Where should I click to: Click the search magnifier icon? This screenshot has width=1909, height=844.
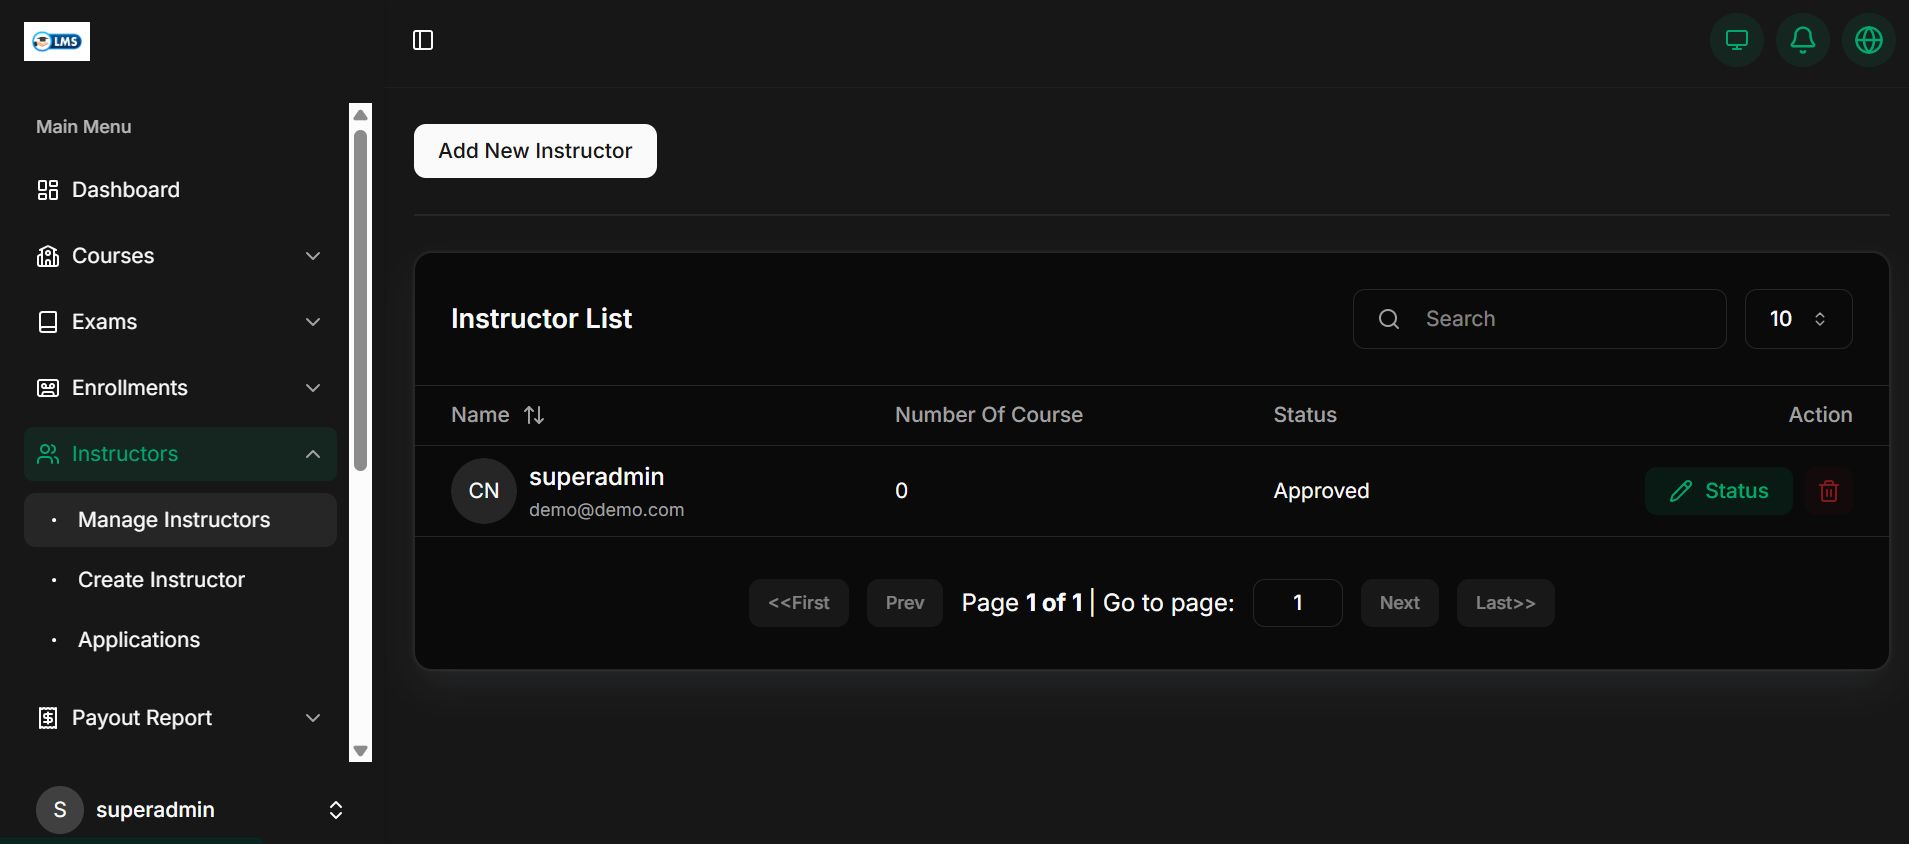point(1389,319)
